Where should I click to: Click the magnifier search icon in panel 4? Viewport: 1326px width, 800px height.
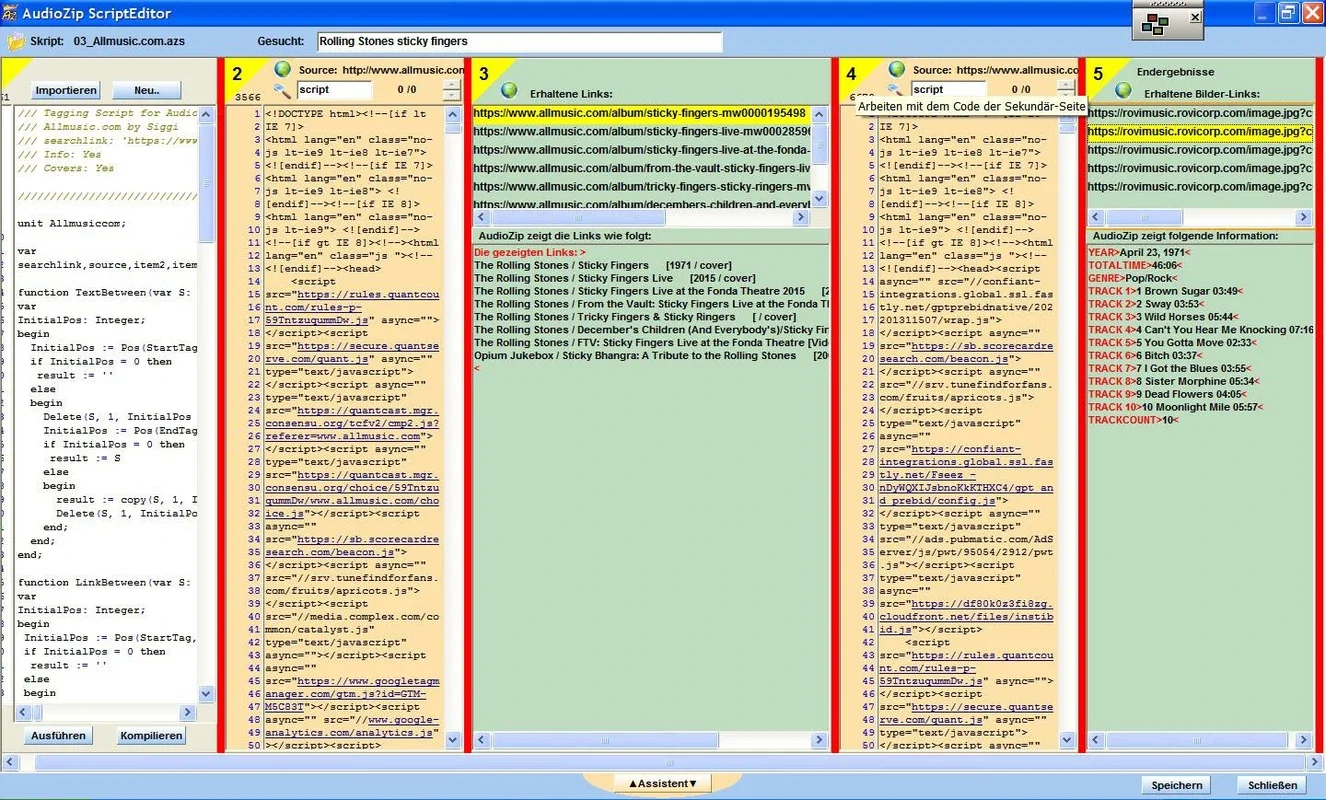pyautogui.click(x=896, y=90)
